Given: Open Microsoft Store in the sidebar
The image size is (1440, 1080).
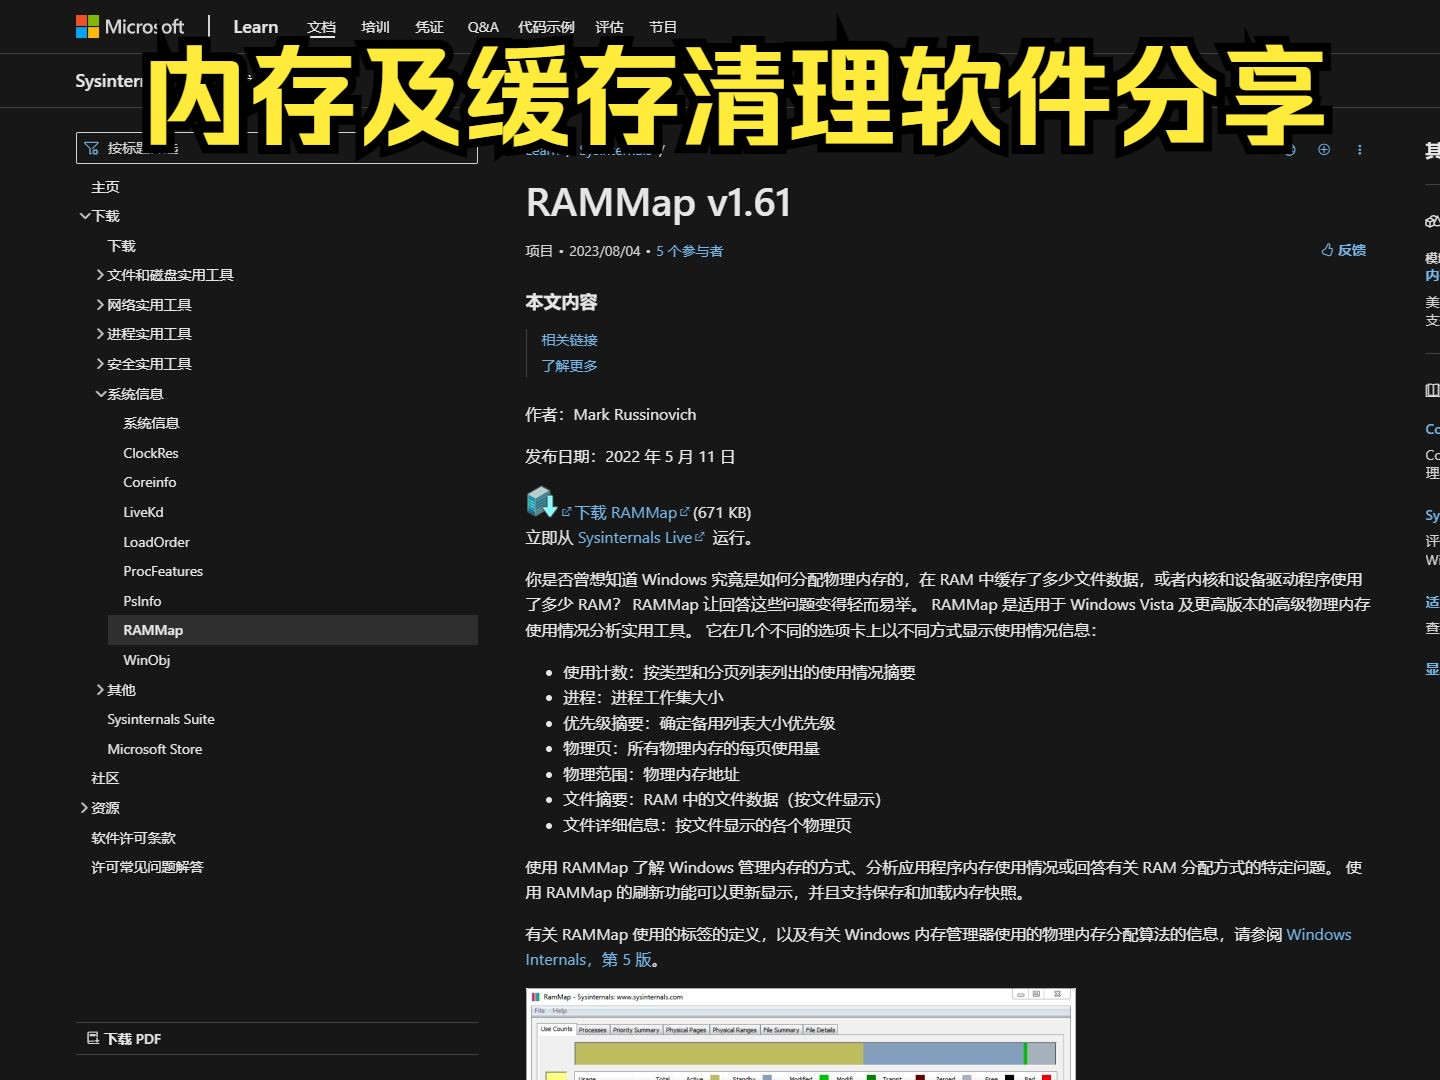Looking at the screenshot, I should click(155, 749).
